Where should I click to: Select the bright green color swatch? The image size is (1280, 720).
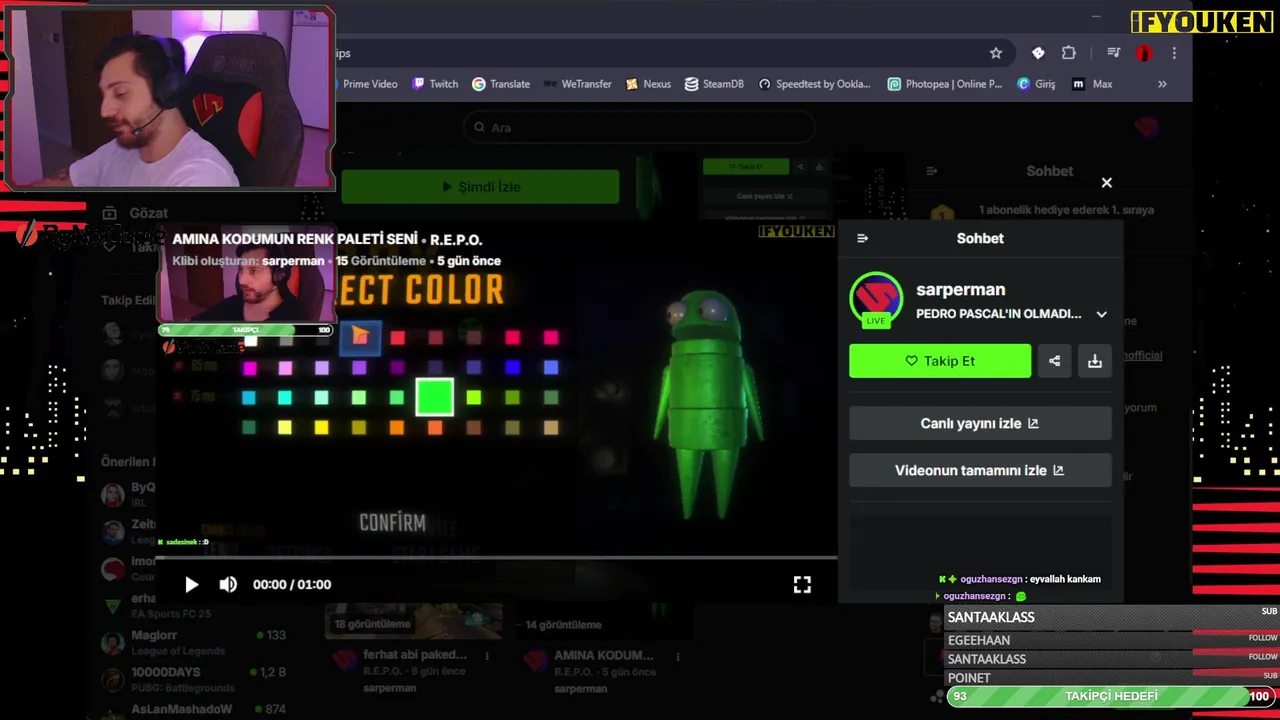(435, 397)
